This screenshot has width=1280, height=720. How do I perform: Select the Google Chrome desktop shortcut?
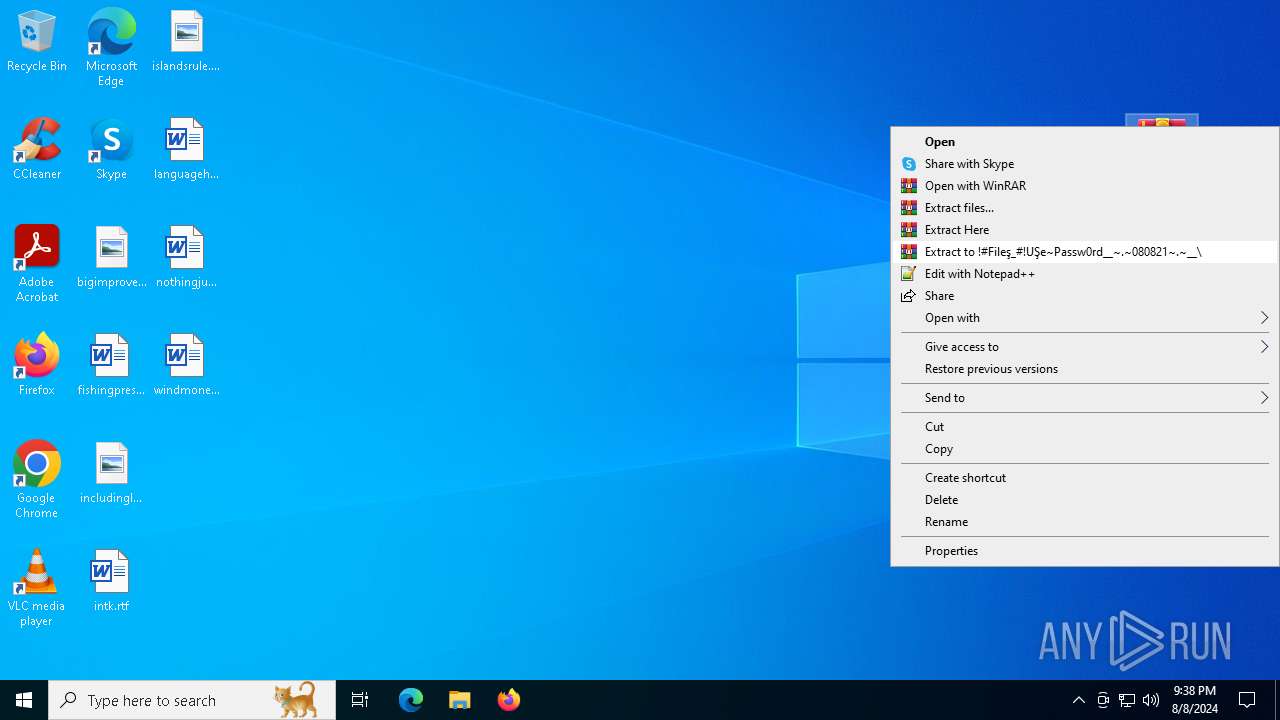coord(37,480)
